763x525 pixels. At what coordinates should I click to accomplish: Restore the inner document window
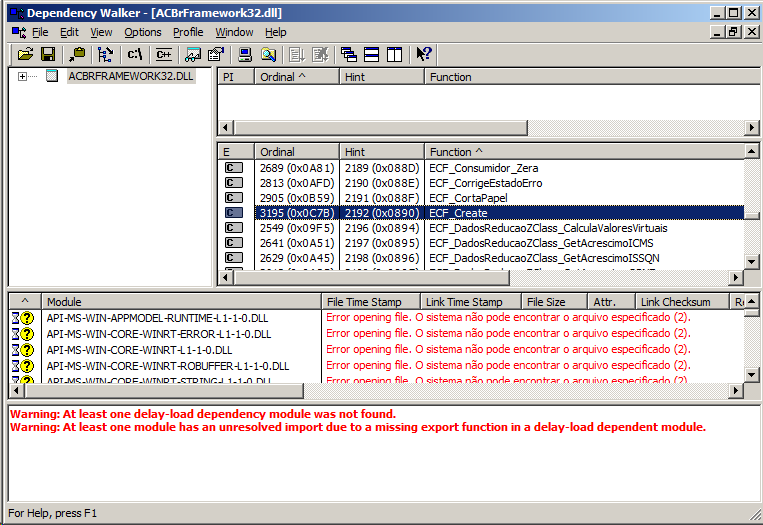(733, 33)
